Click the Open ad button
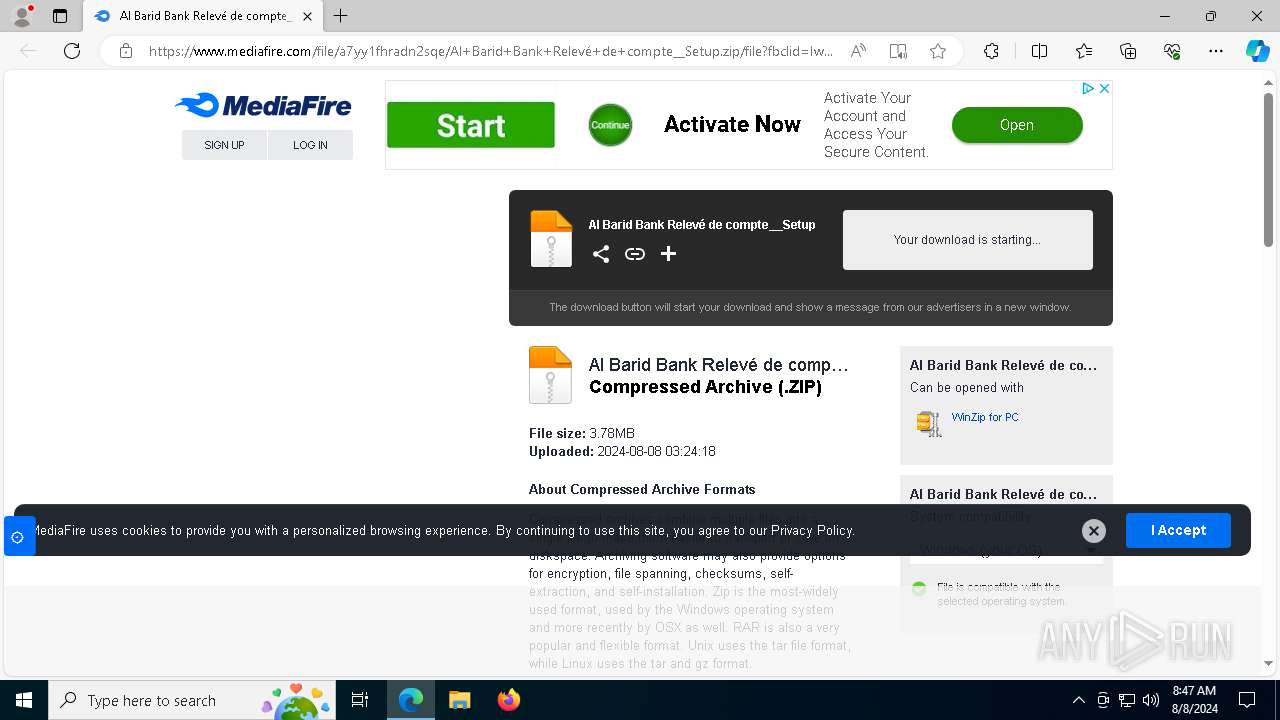Screen dimensions: 1280x720 pyautogui.click(x=1017, y=125)
